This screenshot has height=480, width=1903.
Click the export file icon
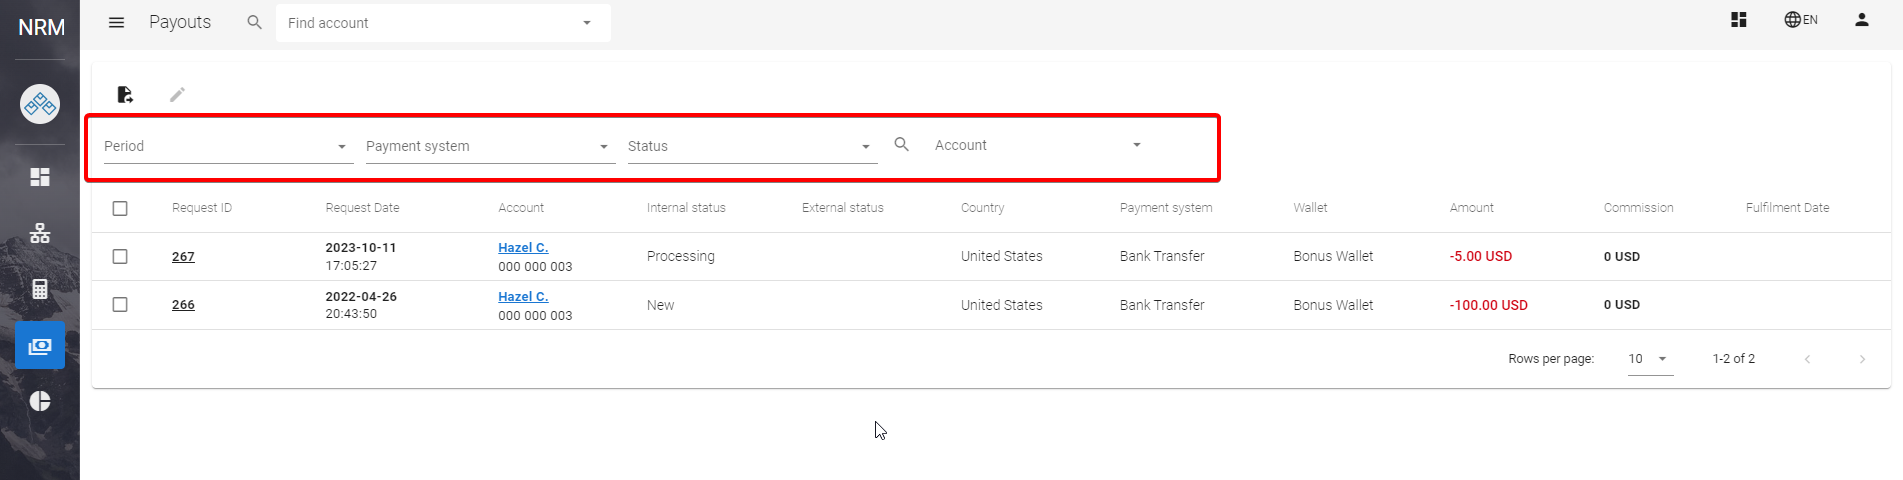coord(125,94)
